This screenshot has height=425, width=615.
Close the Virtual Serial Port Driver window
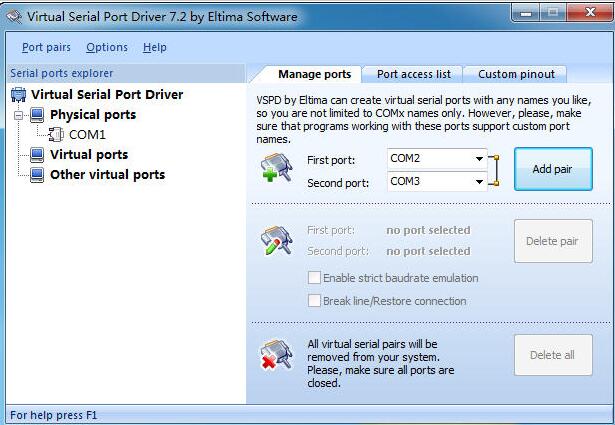point(590,13)
